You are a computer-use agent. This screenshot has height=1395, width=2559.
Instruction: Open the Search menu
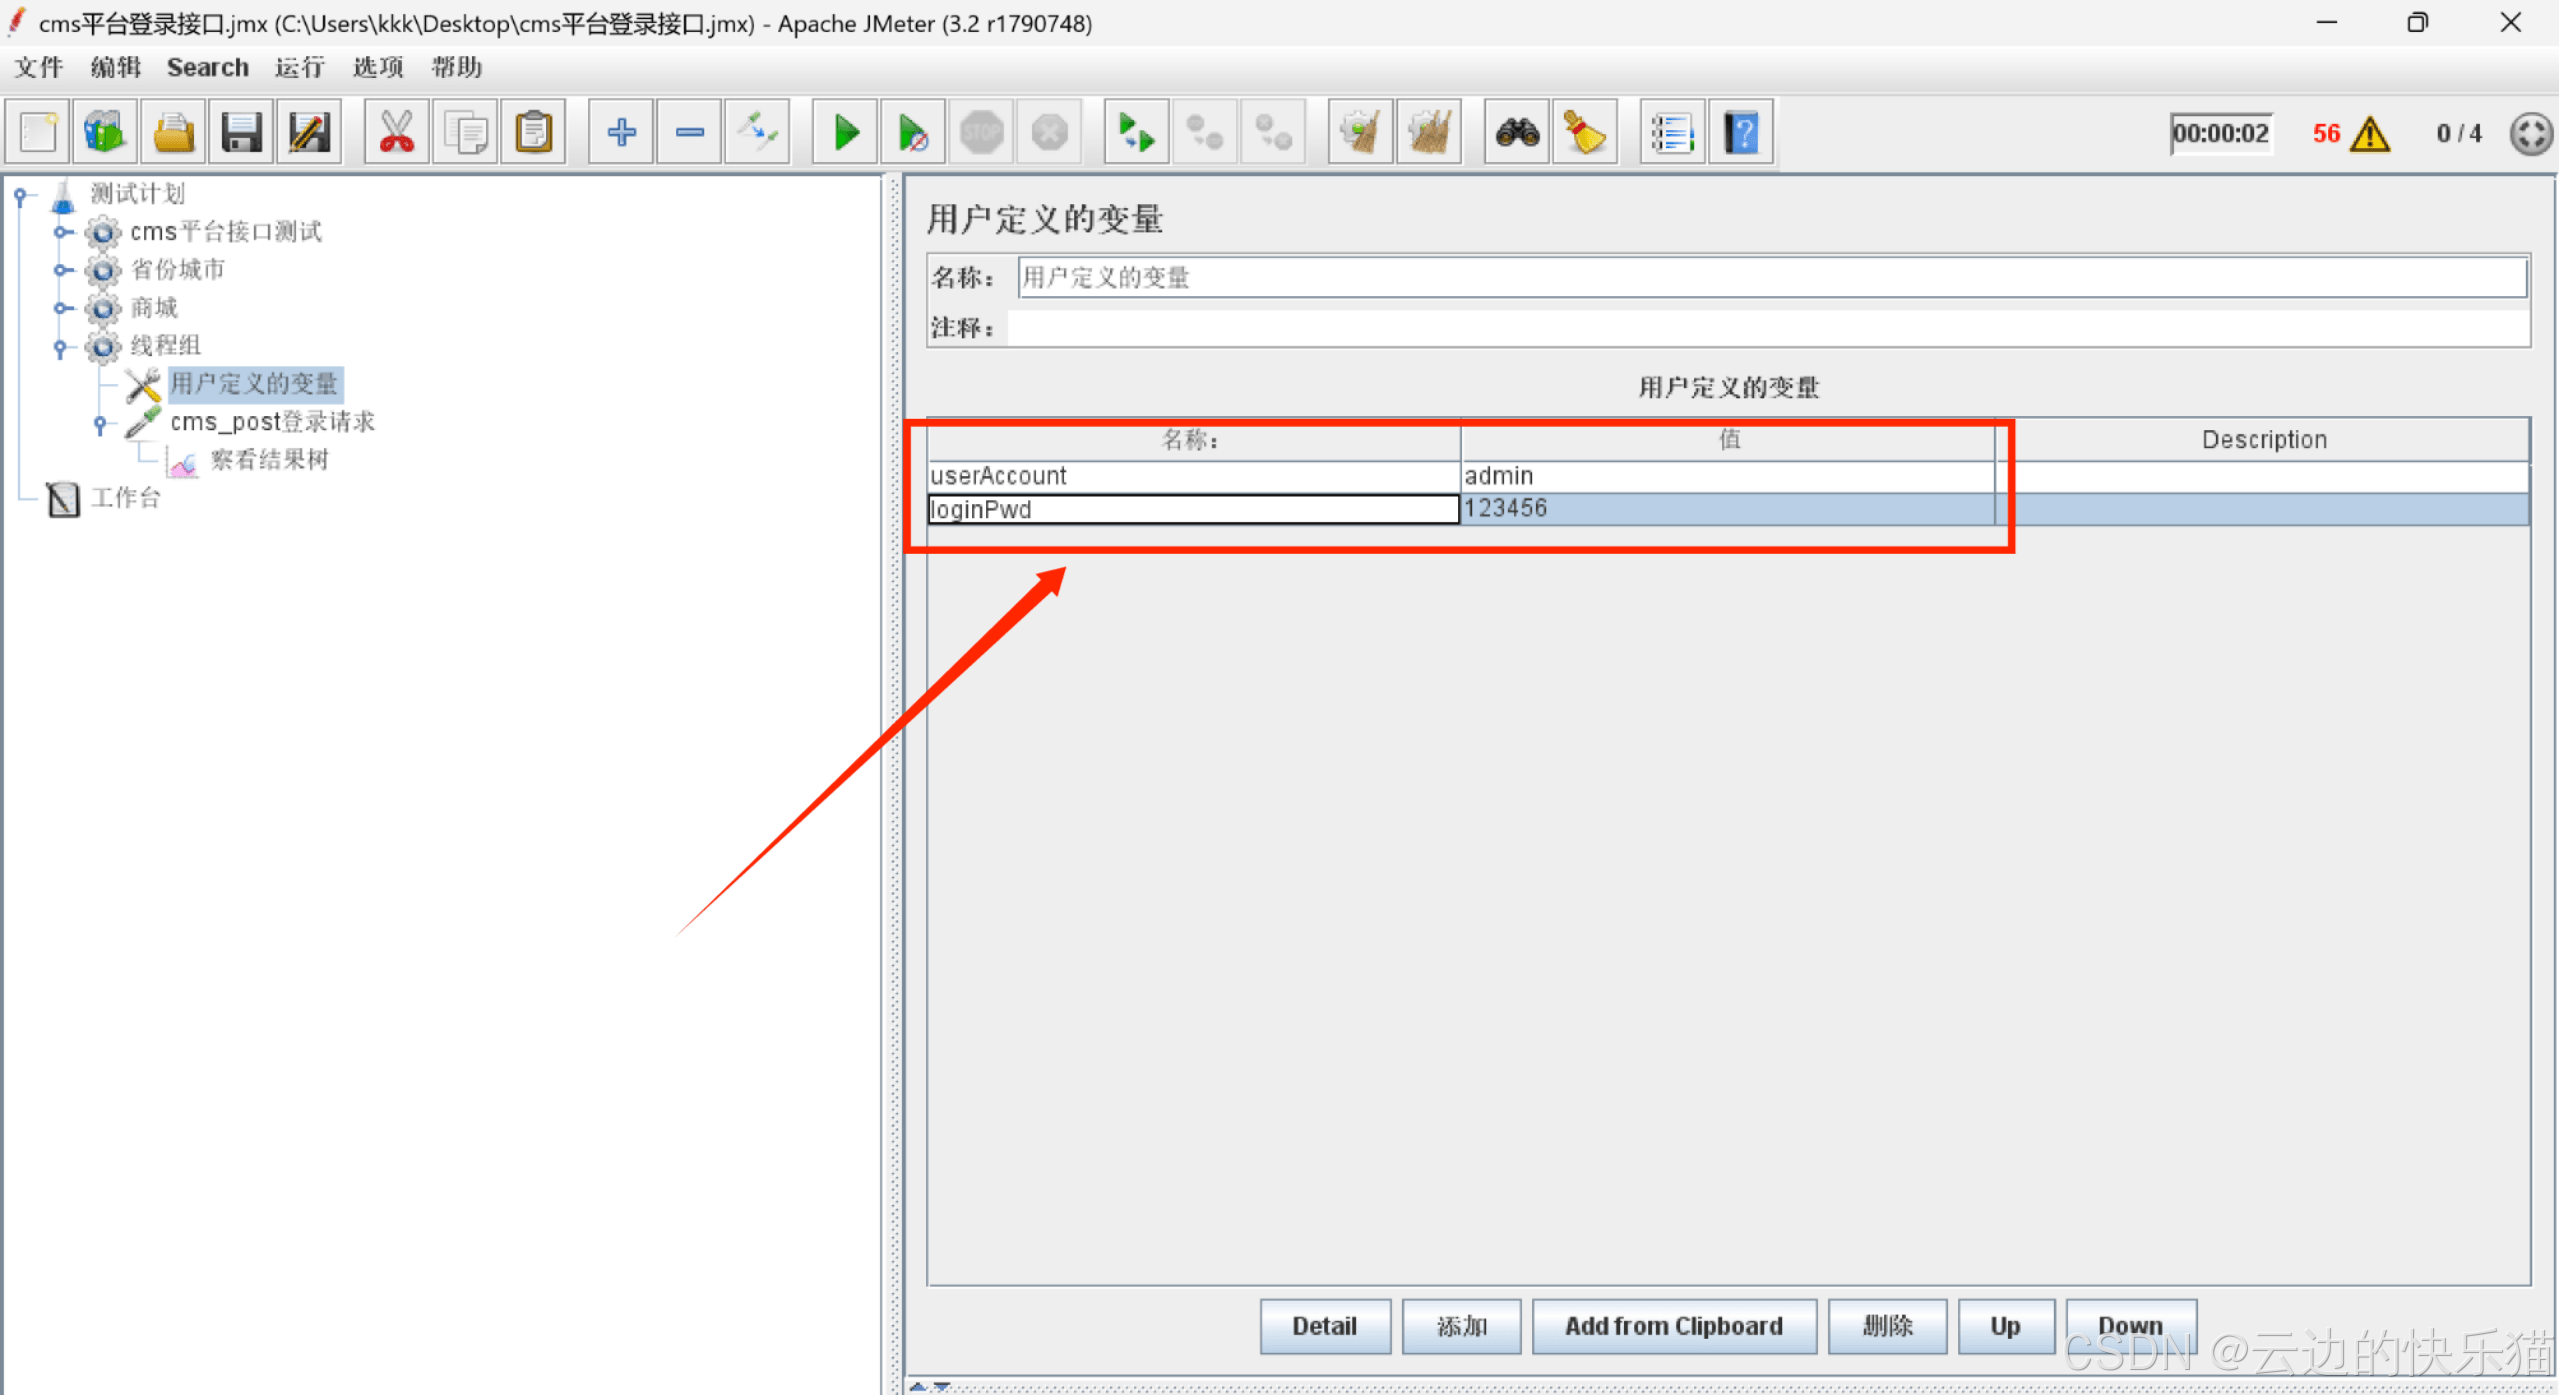click(x=207, y=67)
